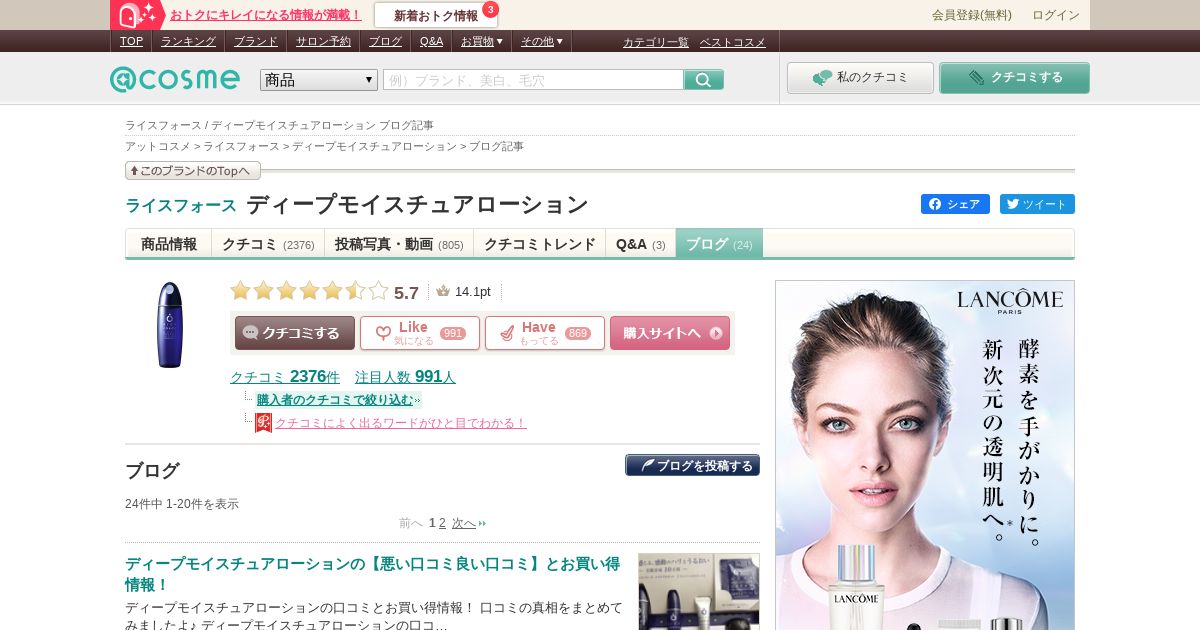This screenshot has width=1200, height=630.
Task: Click green クチコミする header button
Action: (1014, 78)
